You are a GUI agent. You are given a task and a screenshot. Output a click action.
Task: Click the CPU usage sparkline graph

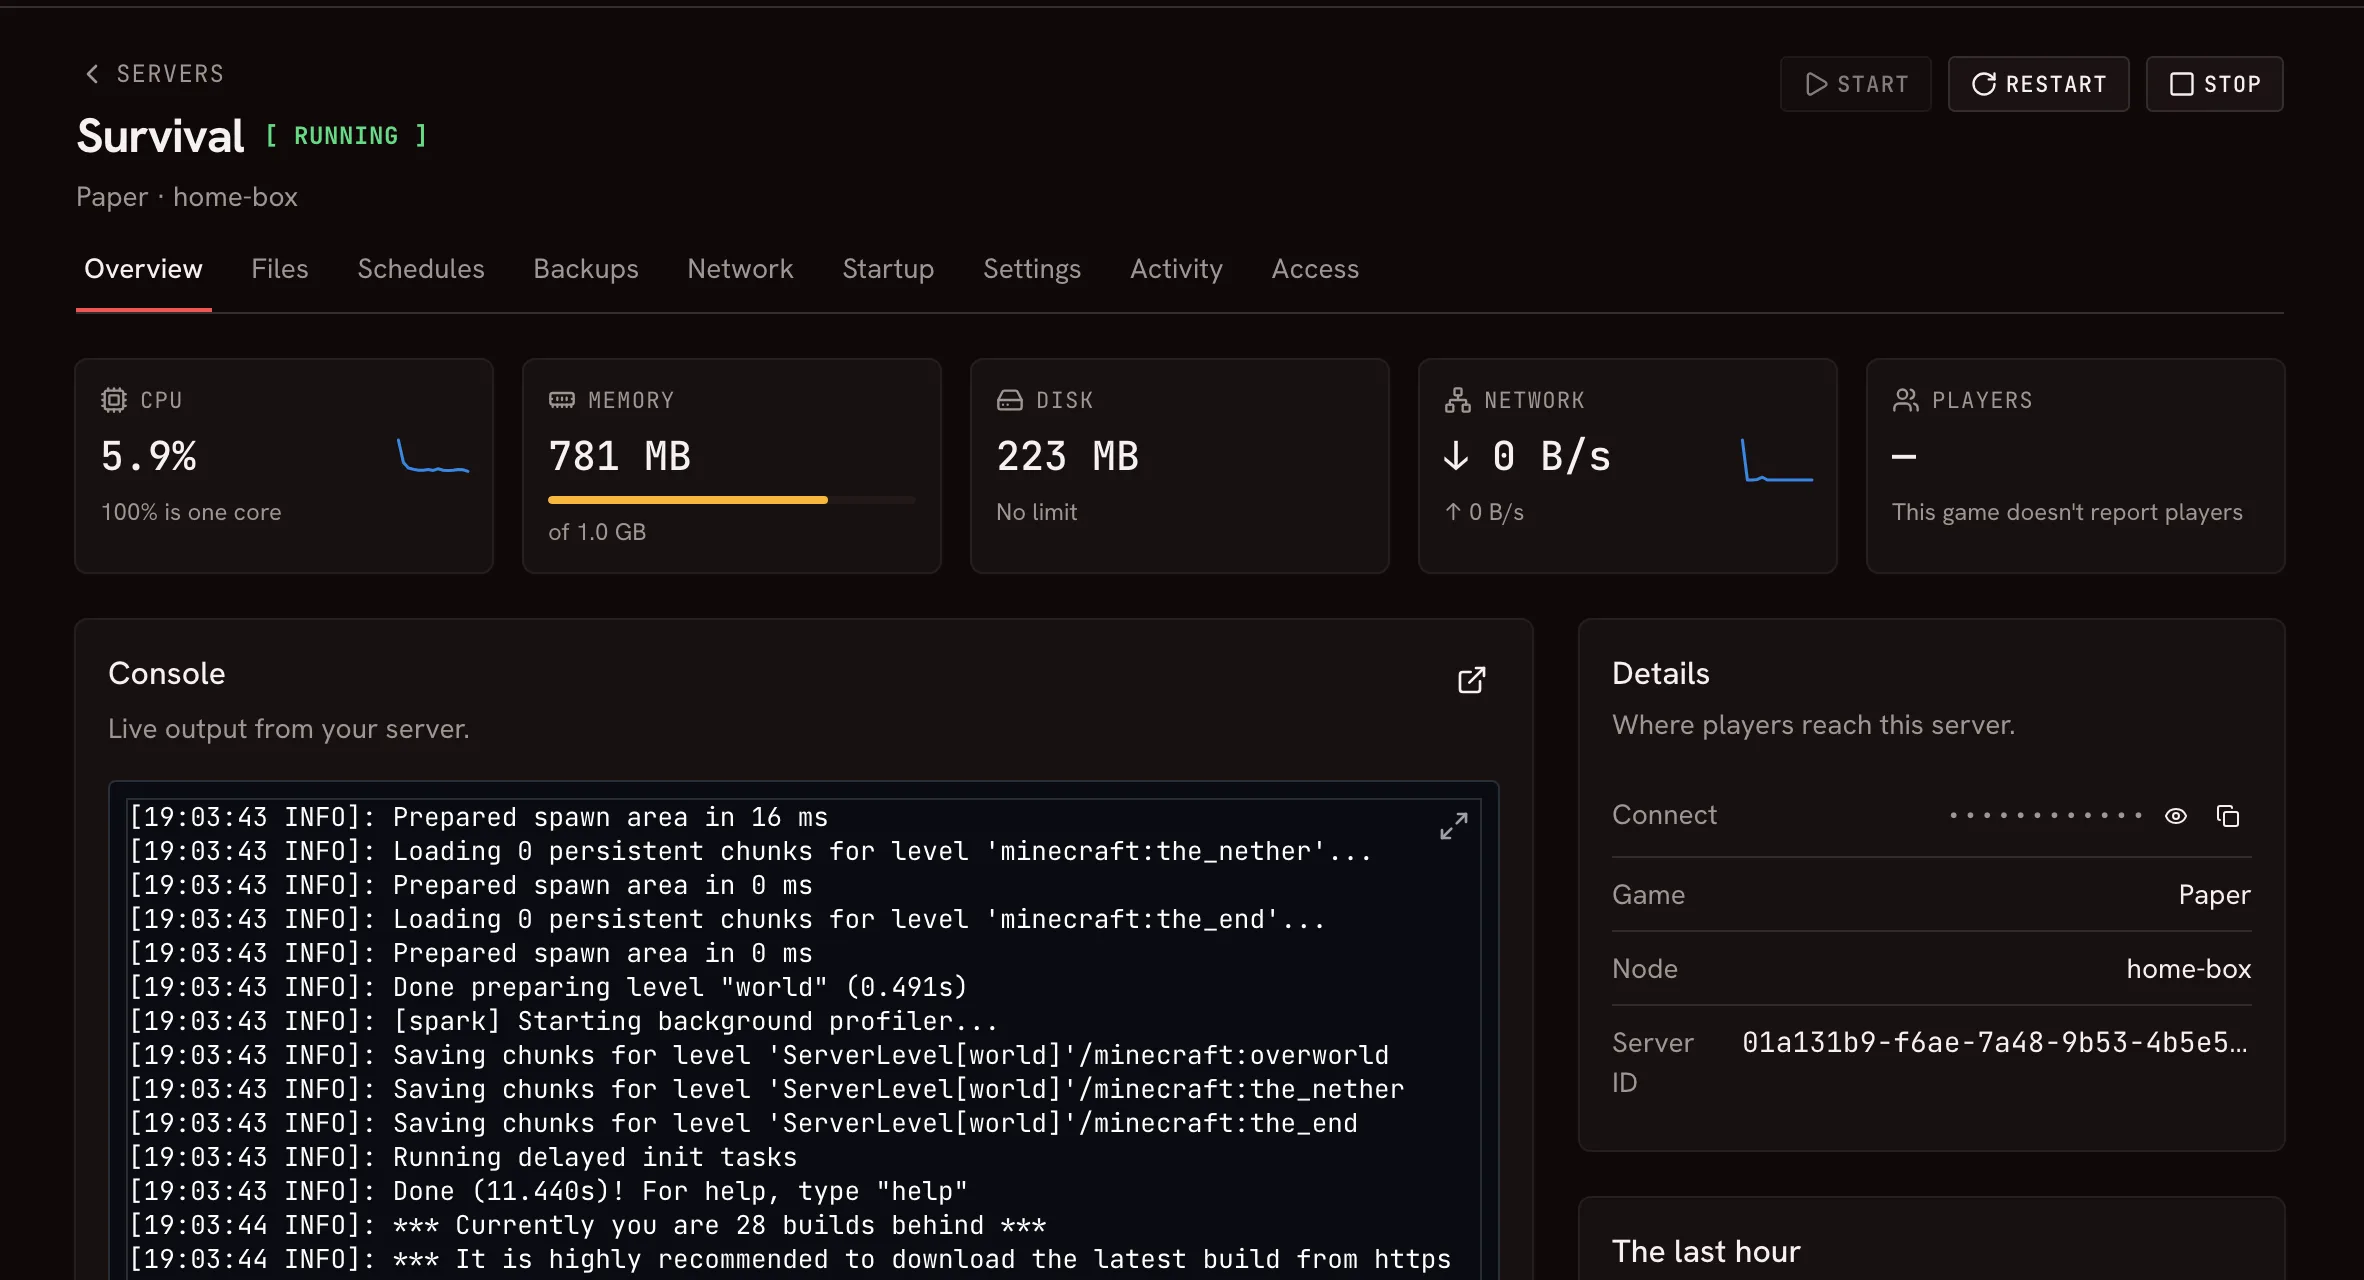click(433, 456)
